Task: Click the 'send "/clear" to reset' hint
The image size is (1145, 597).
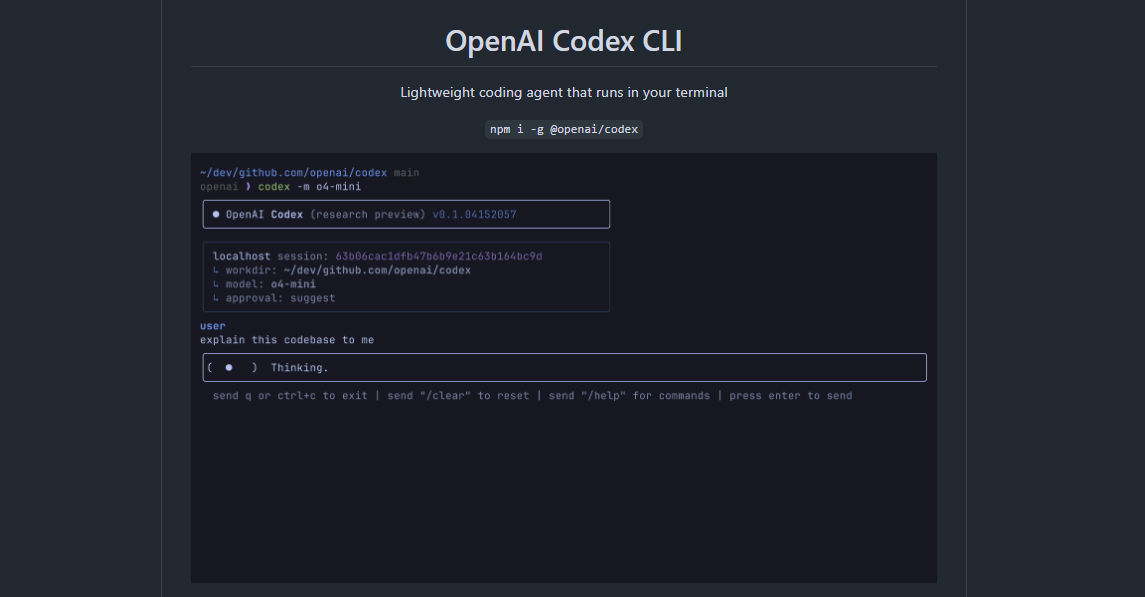Action: click(x=458, y=396)
